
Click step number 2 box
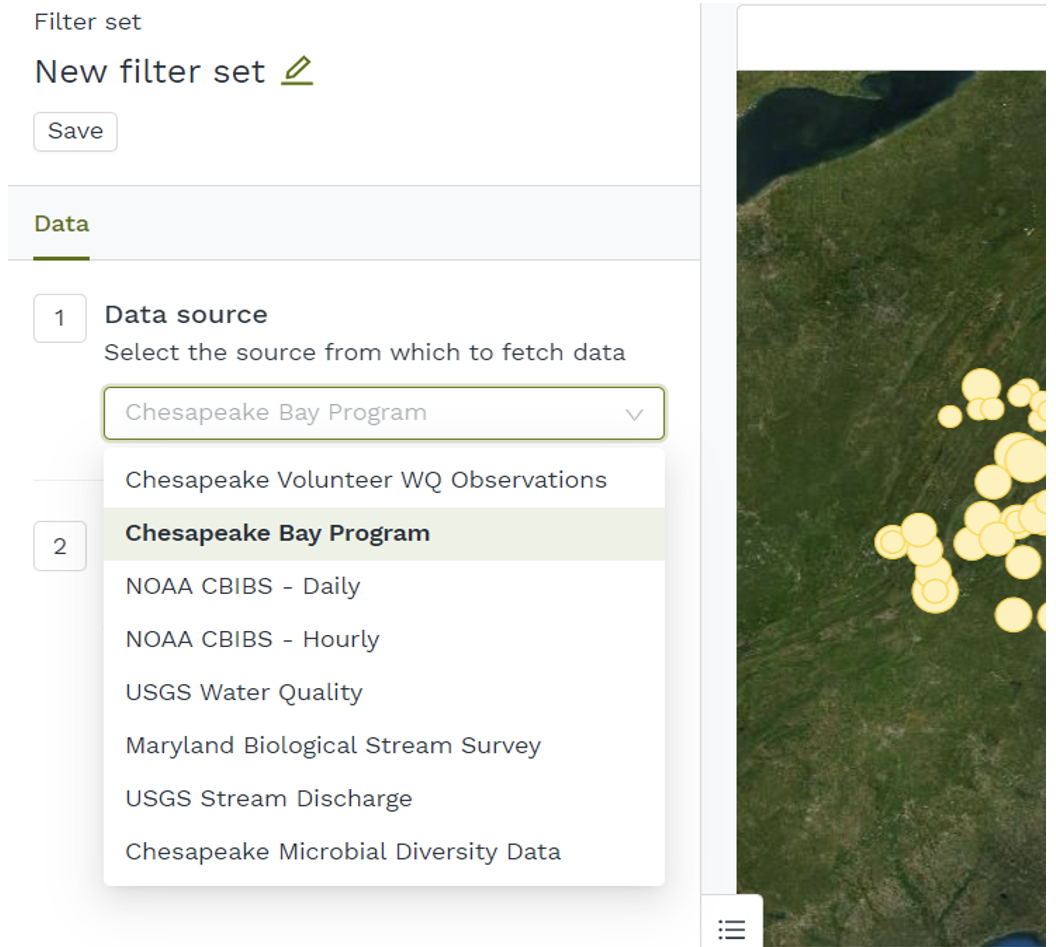coord(60,546)
